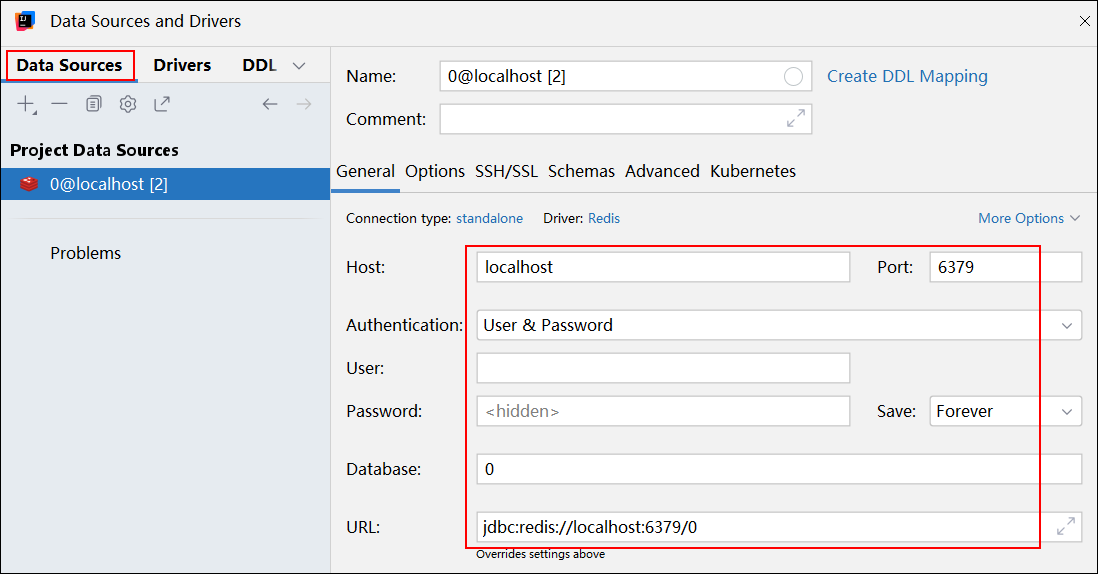Click the Create DDL Mapping link

(907, 76)
